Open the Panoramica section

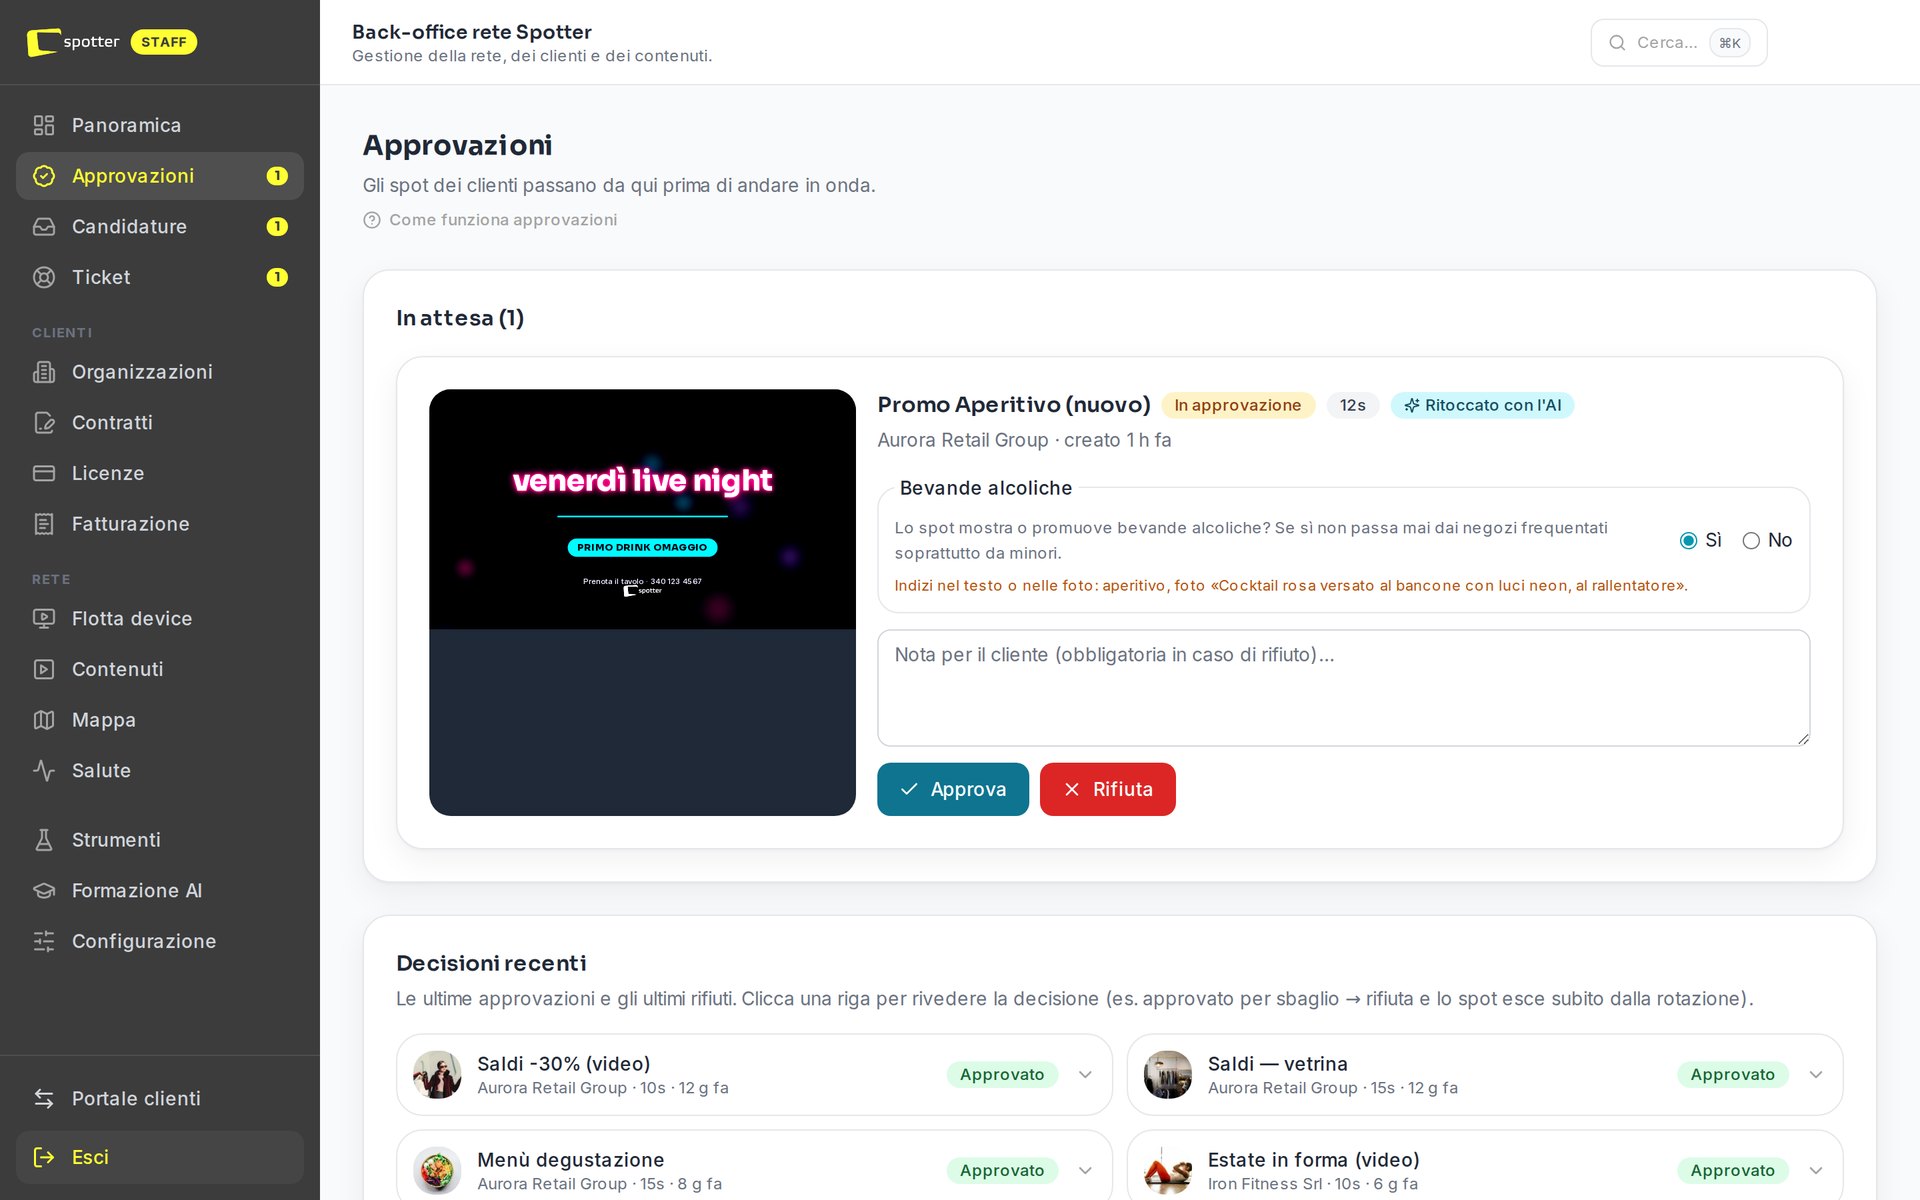pos(160,125)
